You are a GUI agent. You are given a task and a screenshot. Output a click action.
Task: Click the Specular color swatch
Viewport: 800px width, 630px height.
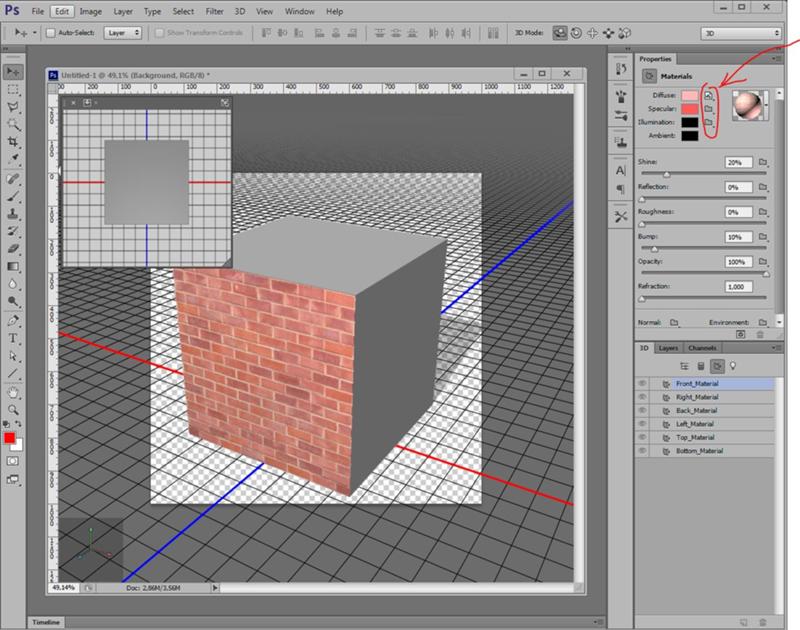689,108
